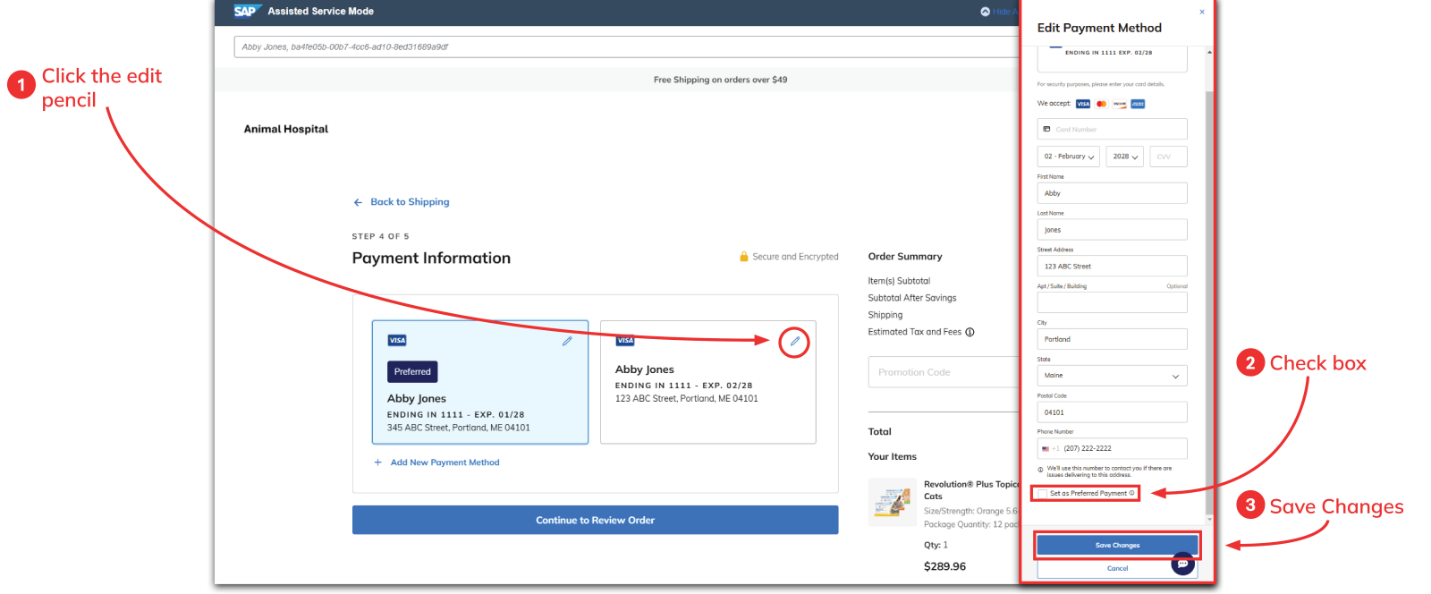This screenshot has width=1431, height=594.
Task: Click Save Changes button
Action: 1117,545
